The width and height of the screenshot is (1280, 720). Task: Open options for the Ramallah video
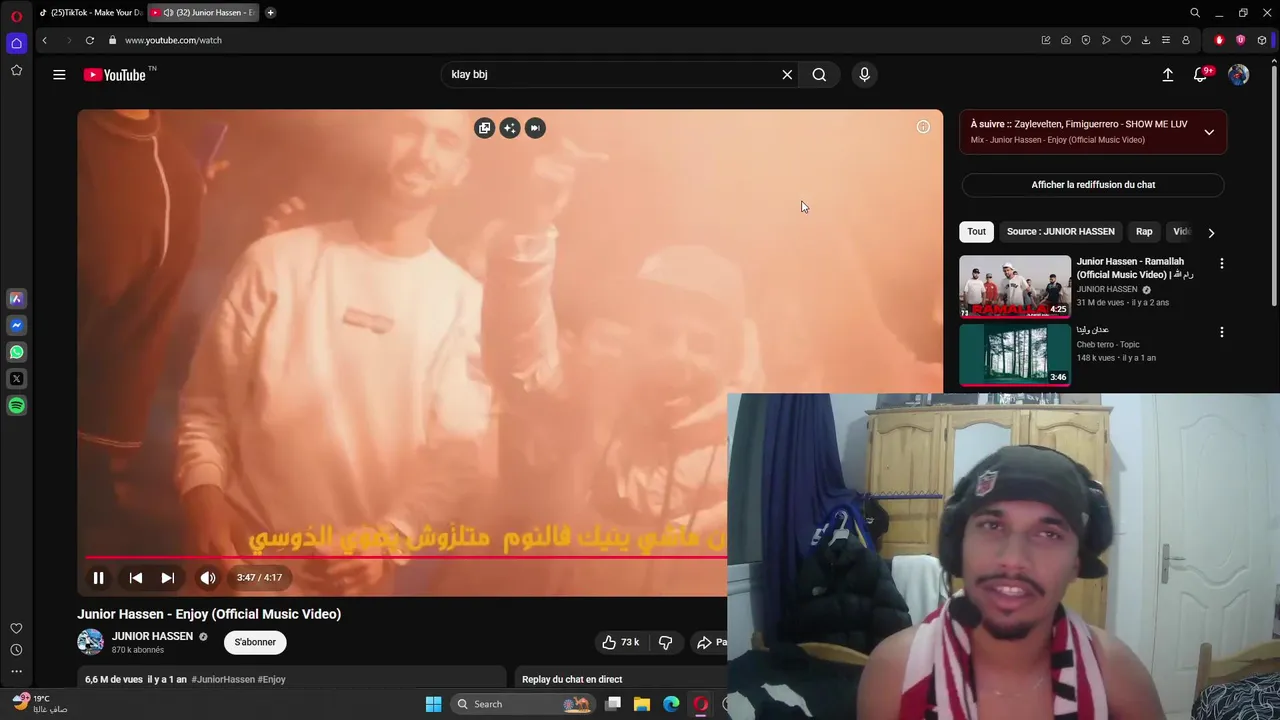tap(1221, 264)
